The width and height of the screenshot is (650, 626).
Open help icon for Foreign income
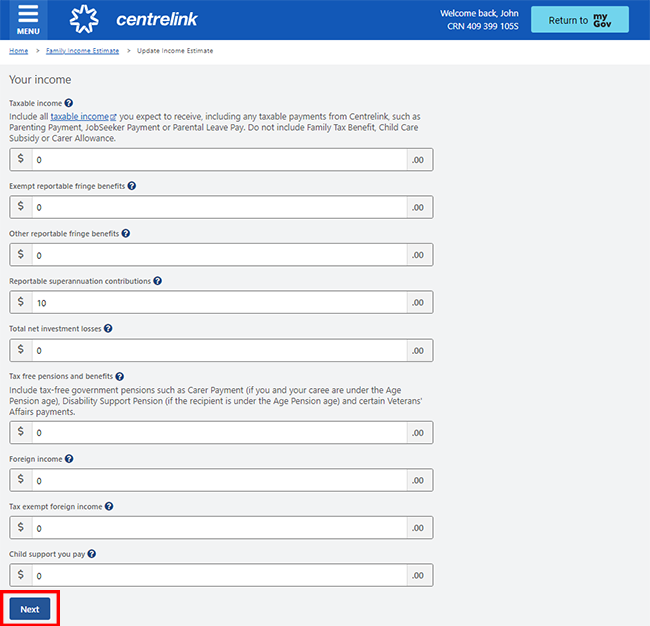tap(69, 459)
